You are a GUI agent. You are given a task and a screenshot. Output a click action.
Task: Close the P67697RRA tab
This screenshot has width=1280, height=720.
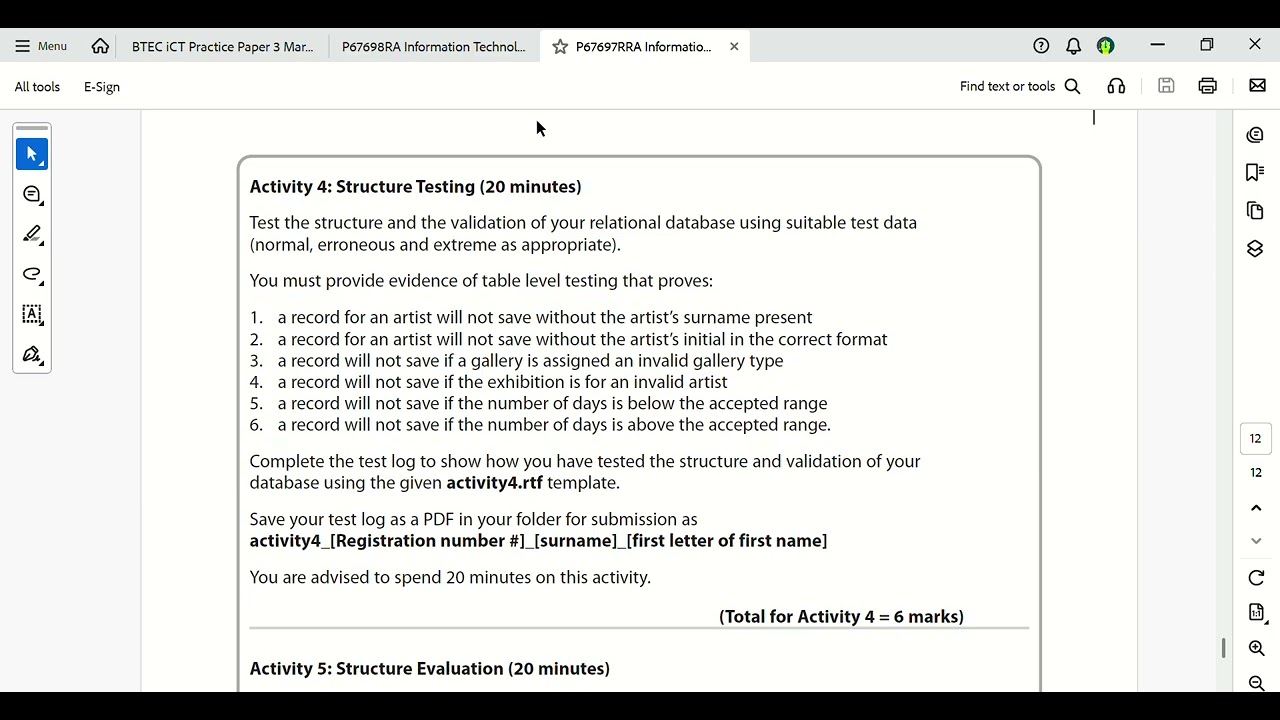click(x=734, y=46)
